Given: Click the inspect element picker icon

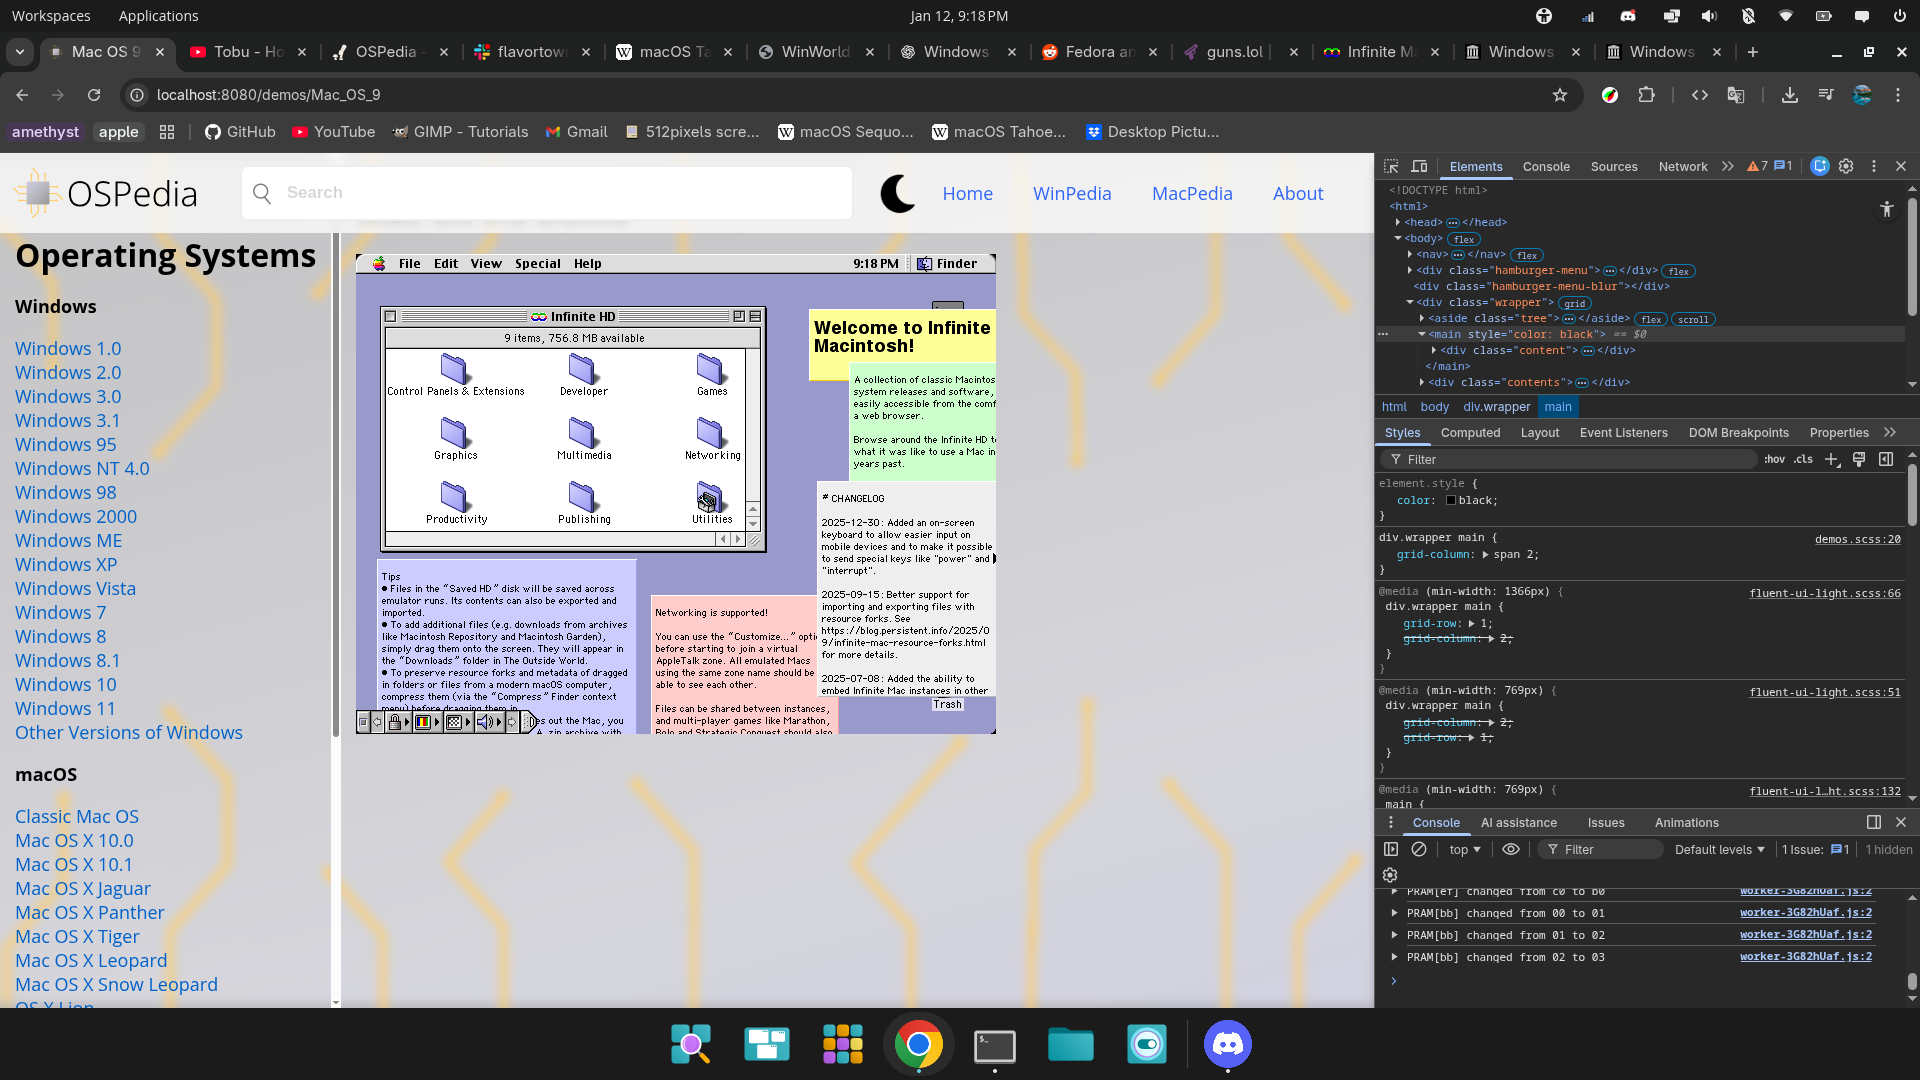Looking at the screenshot, I should 1391,166.
